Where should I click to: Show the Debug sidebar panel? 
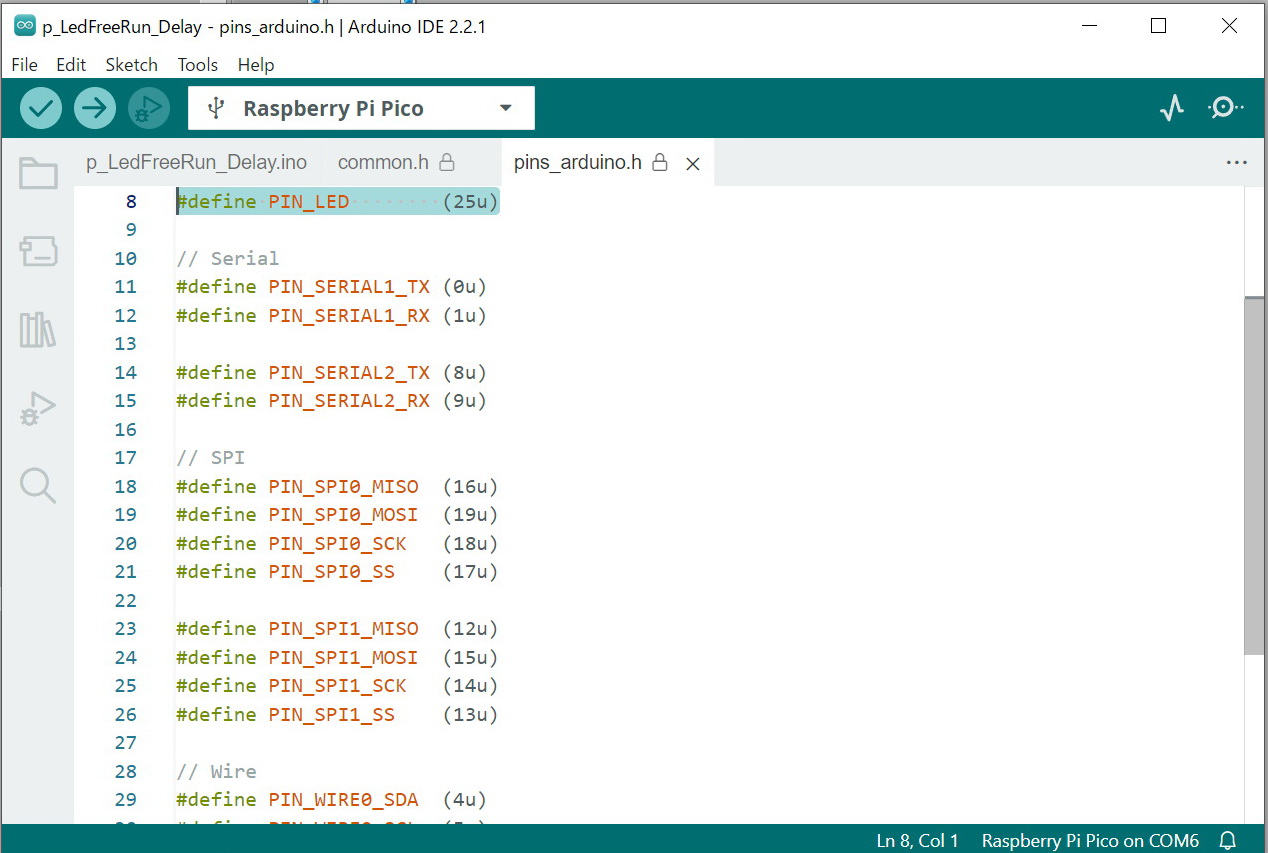coord(38,408)
